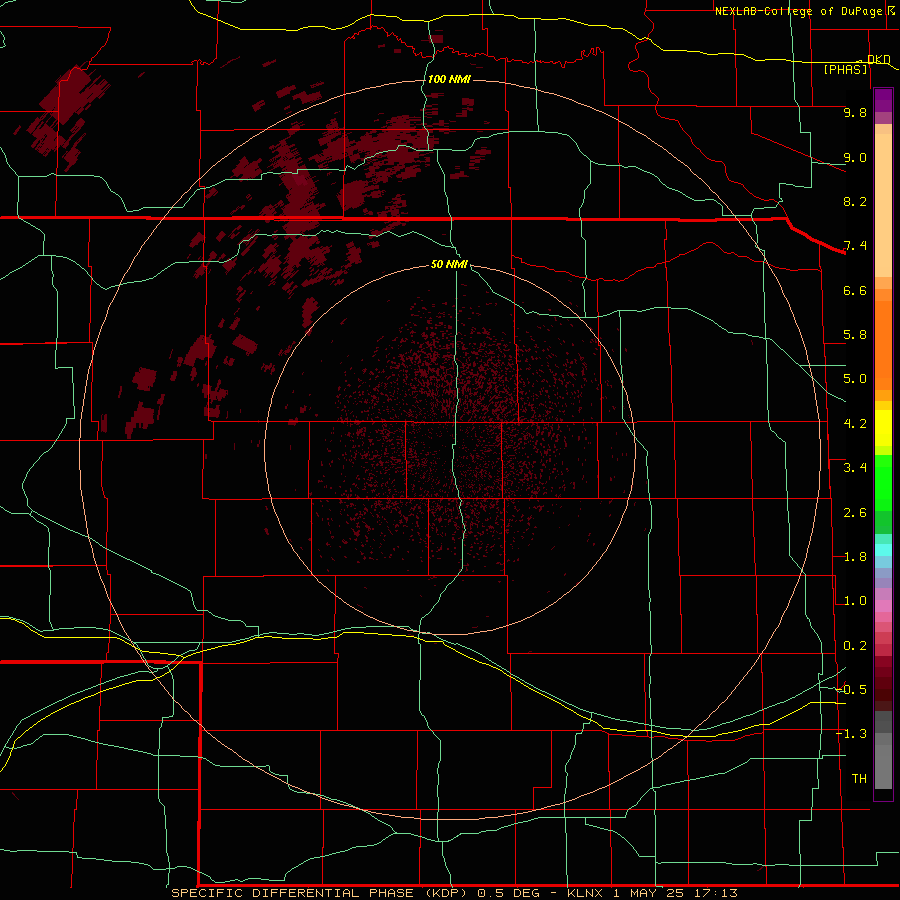Click the 0.5 DEG elevation text
The image size is (900, 900).
click(509, 893)
